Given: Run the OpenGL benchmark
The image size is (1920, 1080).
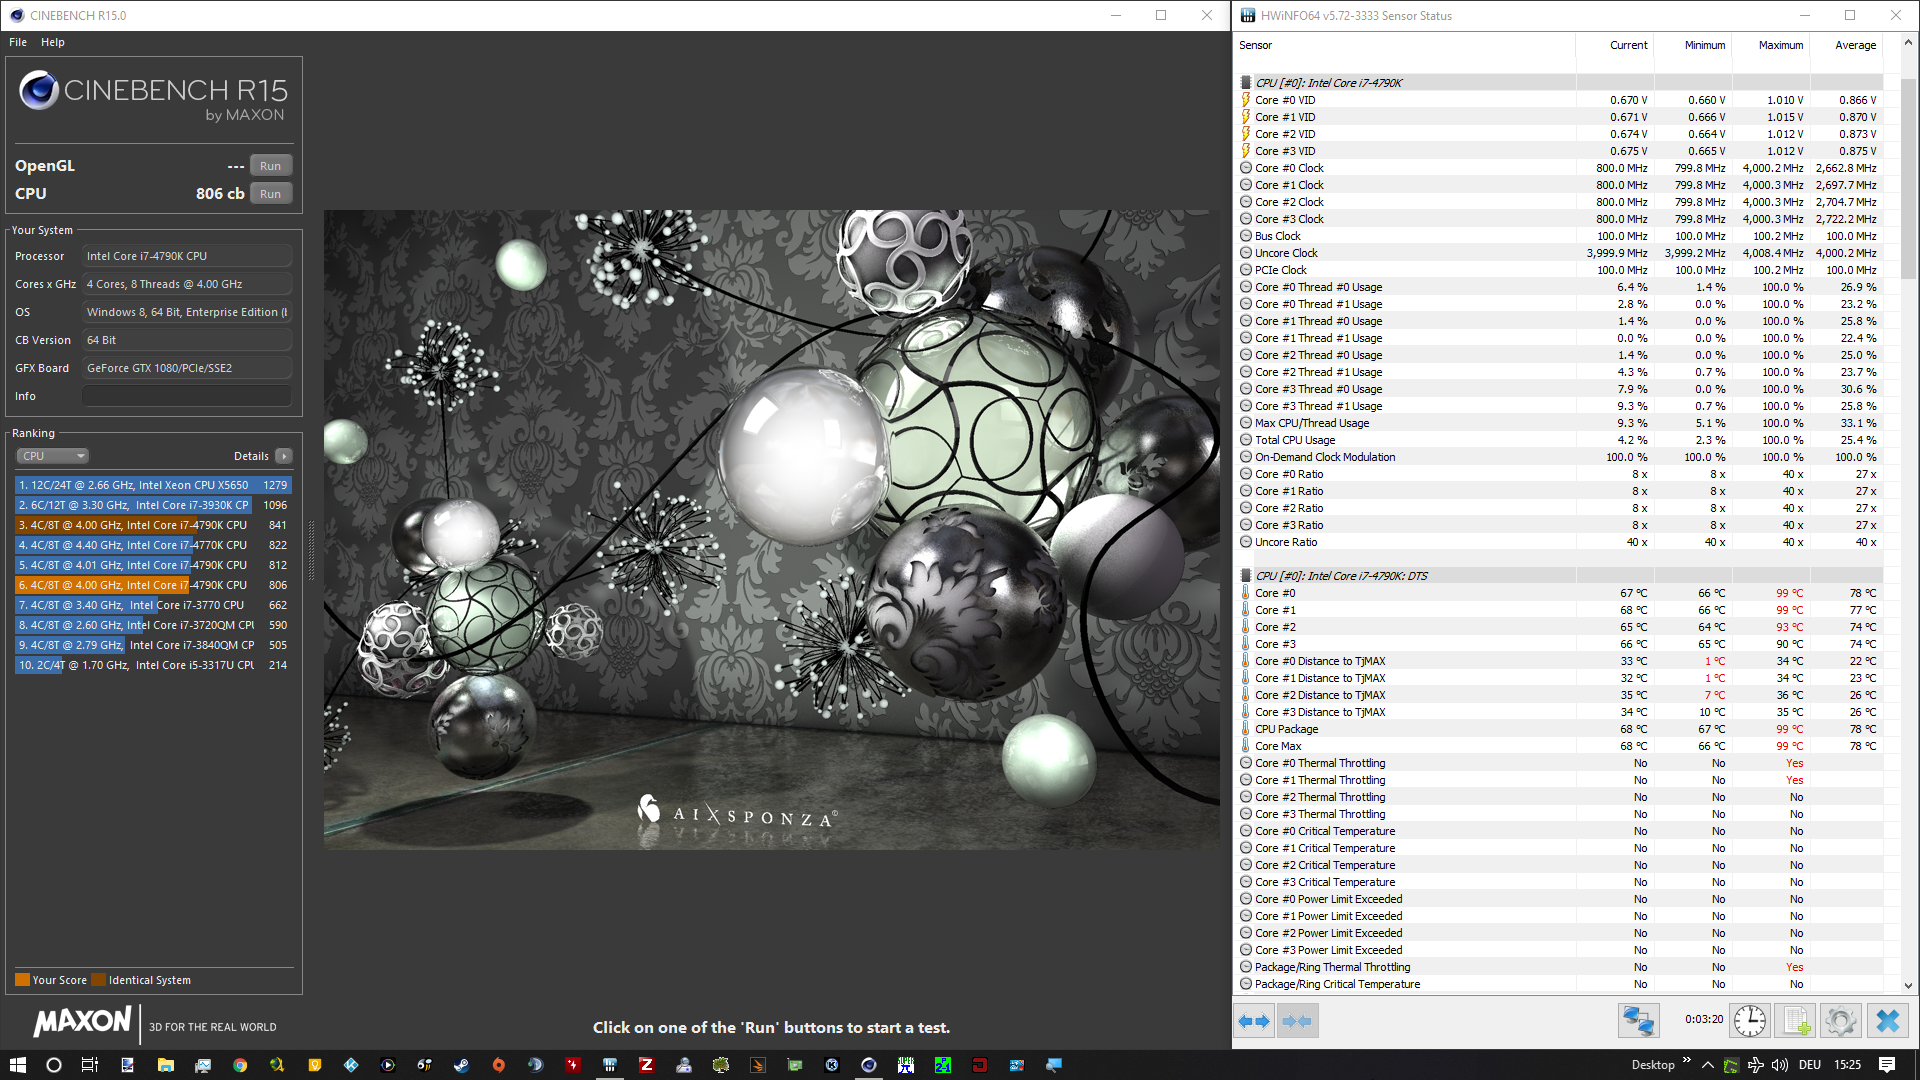Looking at the screenshot, I should [270, 166].
